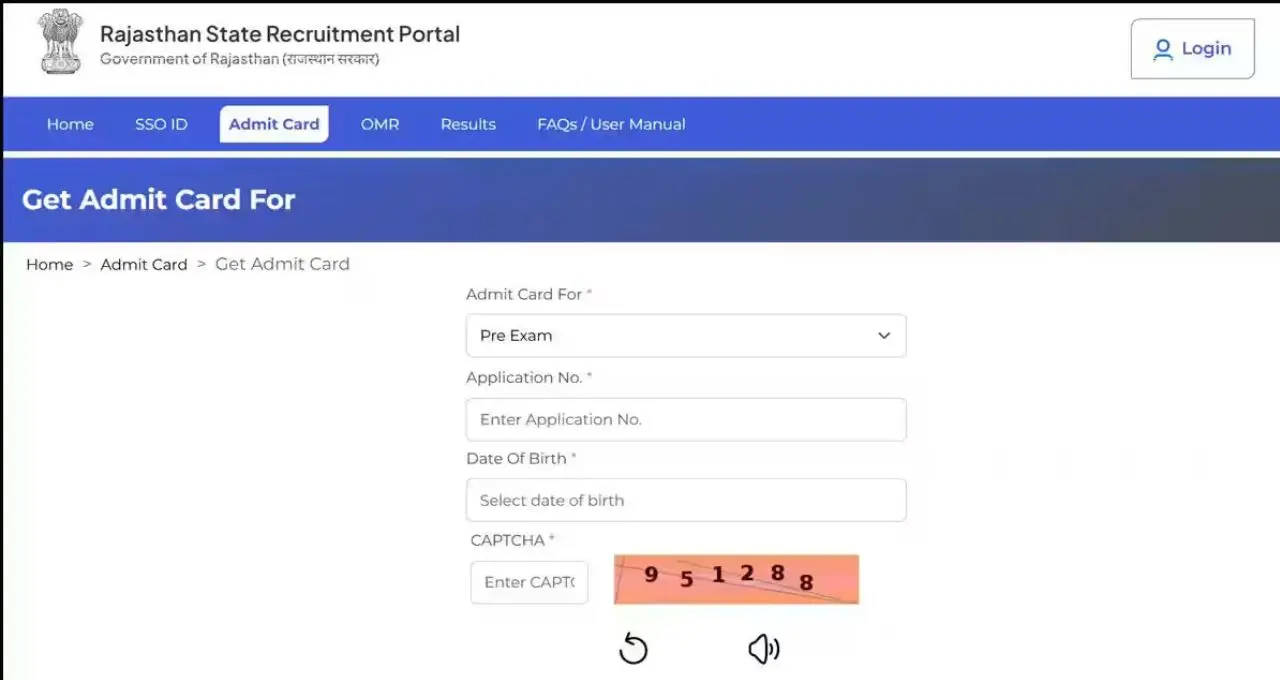This screenshot has height=680, width=1280.
Task: Click the user icon in the Login button
Action: (1163, 49)
